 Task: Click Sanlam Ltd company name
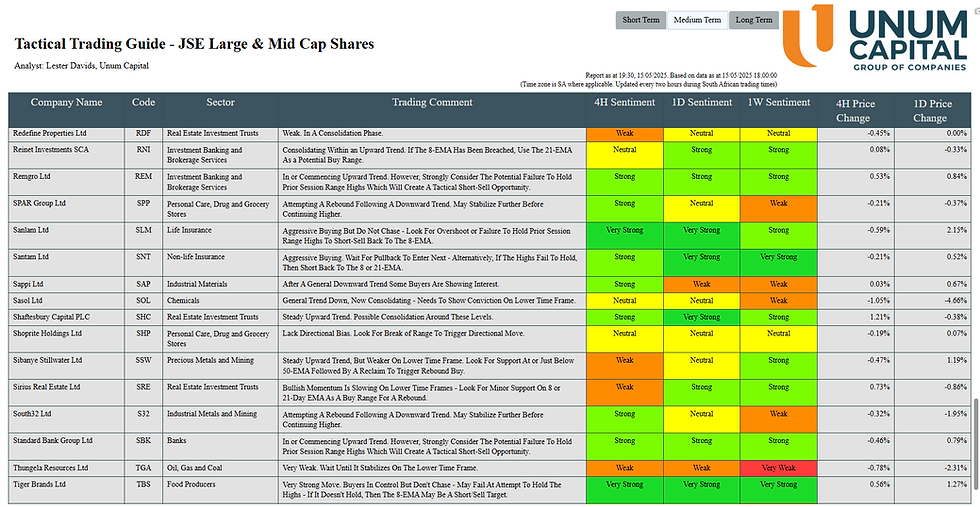[31, 230]
